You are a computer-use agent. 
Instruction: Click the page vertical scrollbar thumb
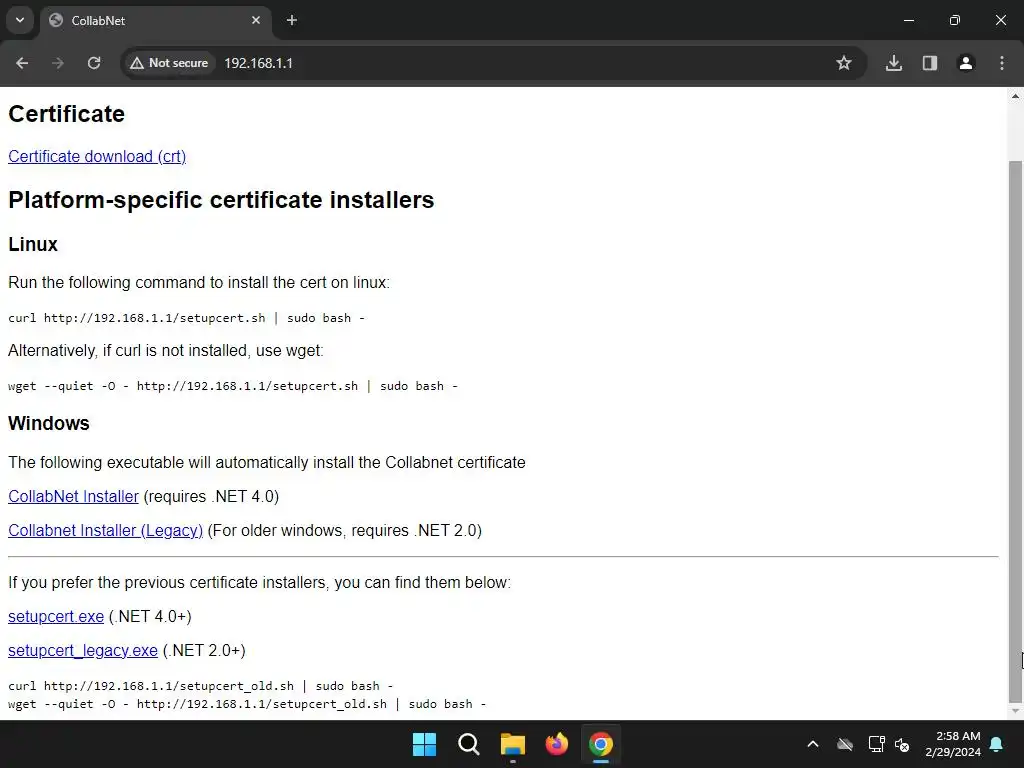coord(1015,431)
